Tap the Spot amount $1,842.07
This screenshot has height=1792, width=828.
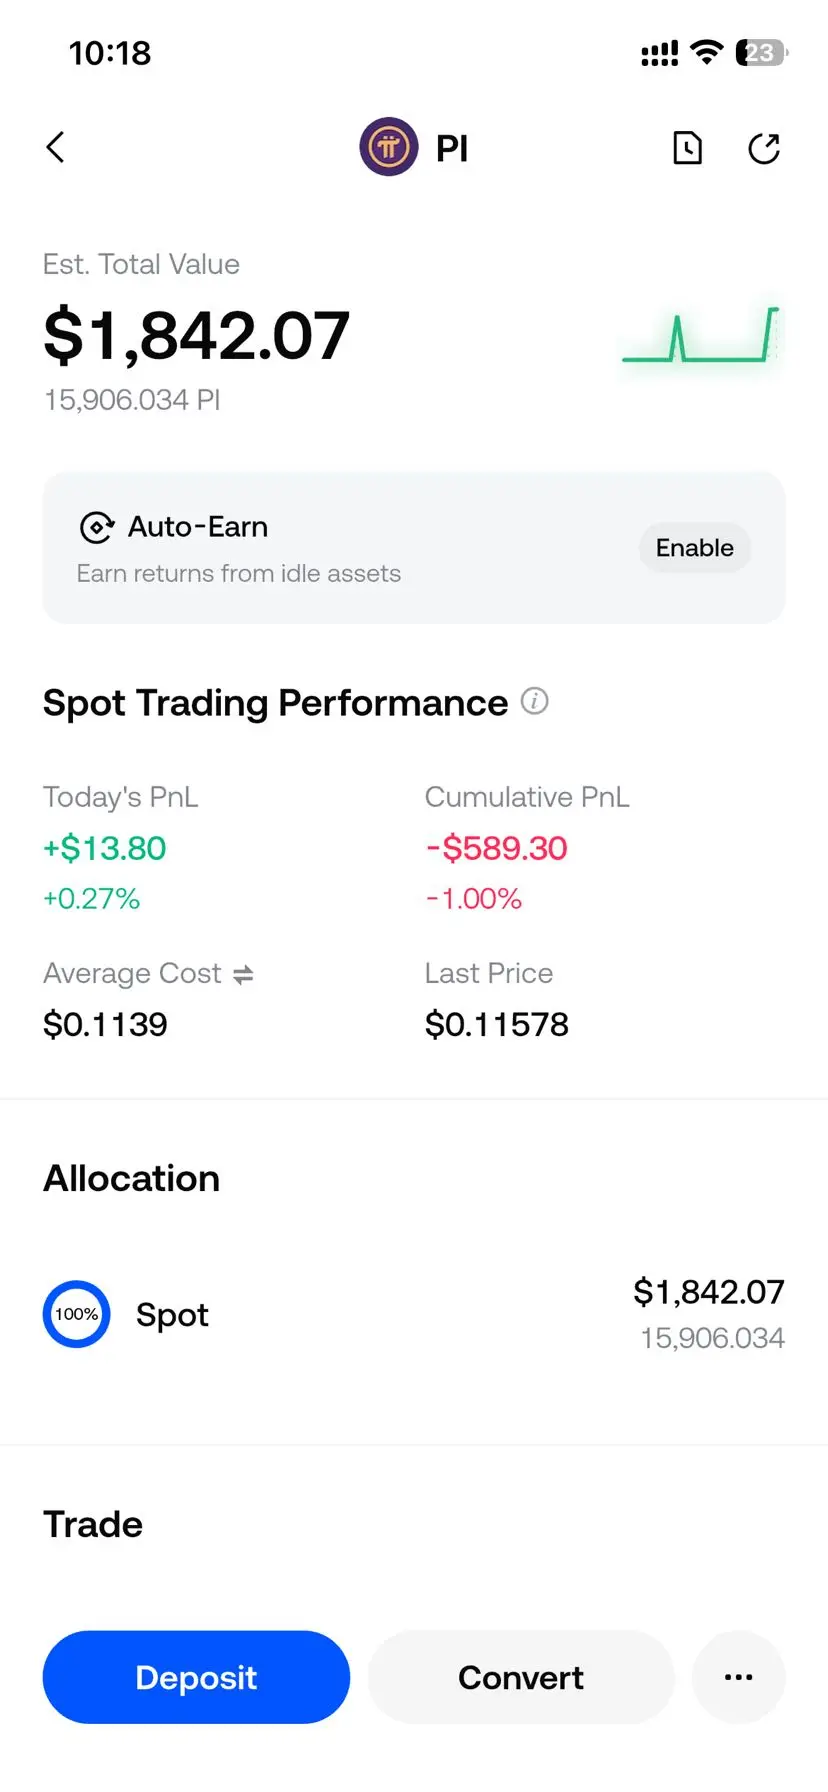pos(709,1292)
